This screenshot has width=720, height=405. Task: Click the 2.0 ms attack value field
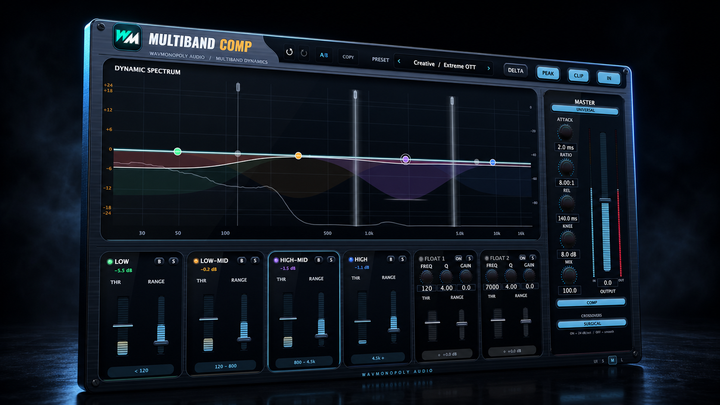[566, 147]
